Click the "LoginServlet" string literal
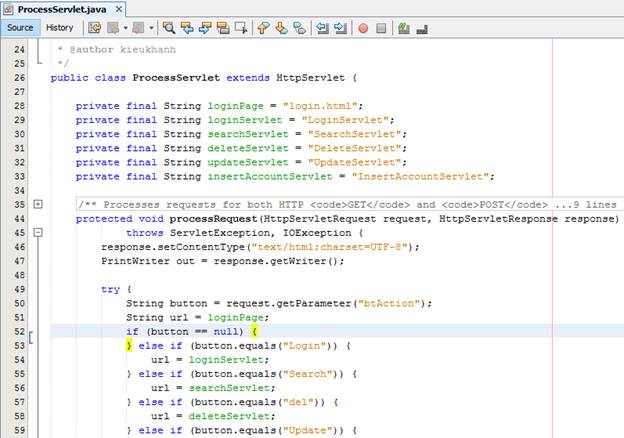Viewport: 624px width, 438px height. 345,120
